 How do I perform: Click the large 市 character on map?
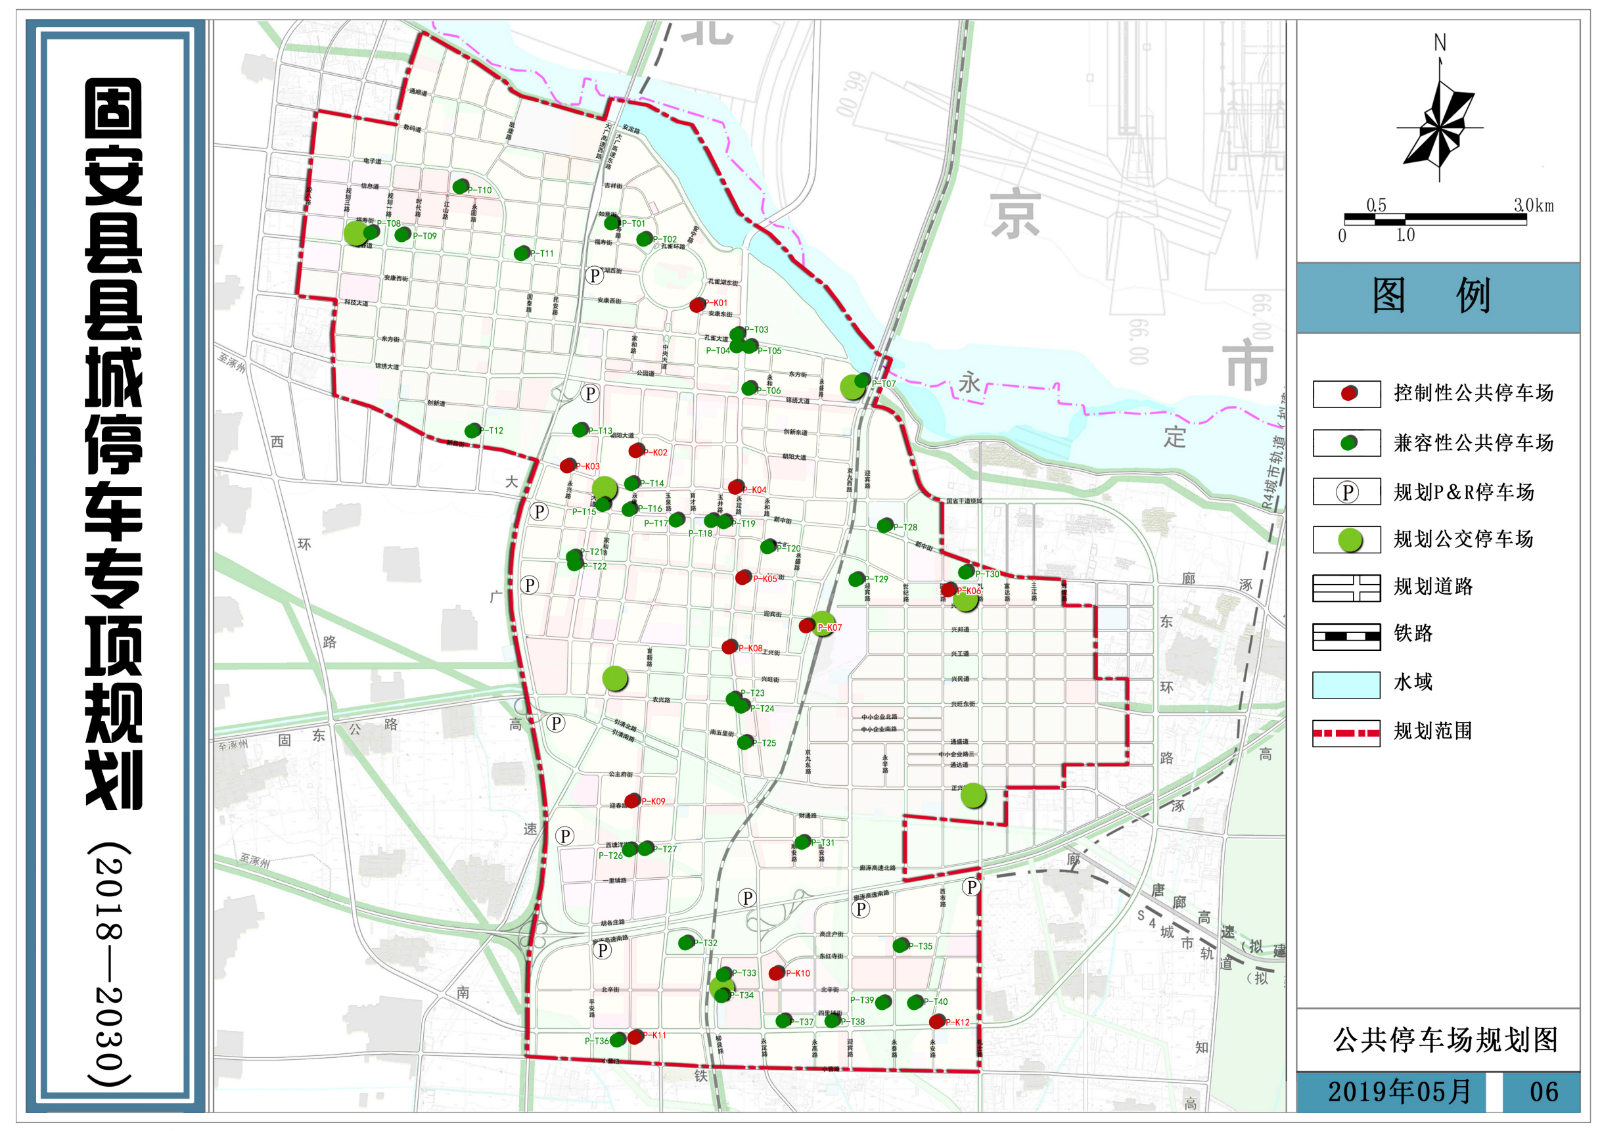(1248, 364)
